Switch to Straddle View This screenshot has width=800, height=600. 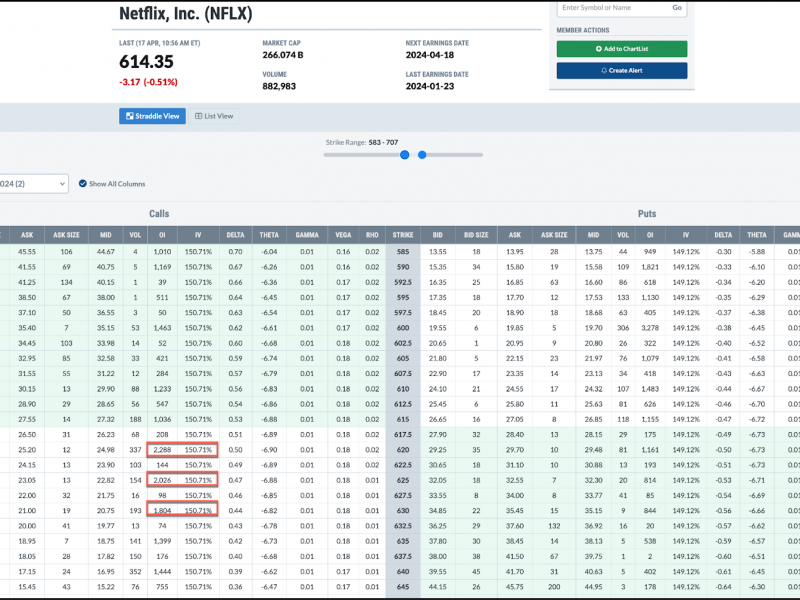tap(153, 116)
